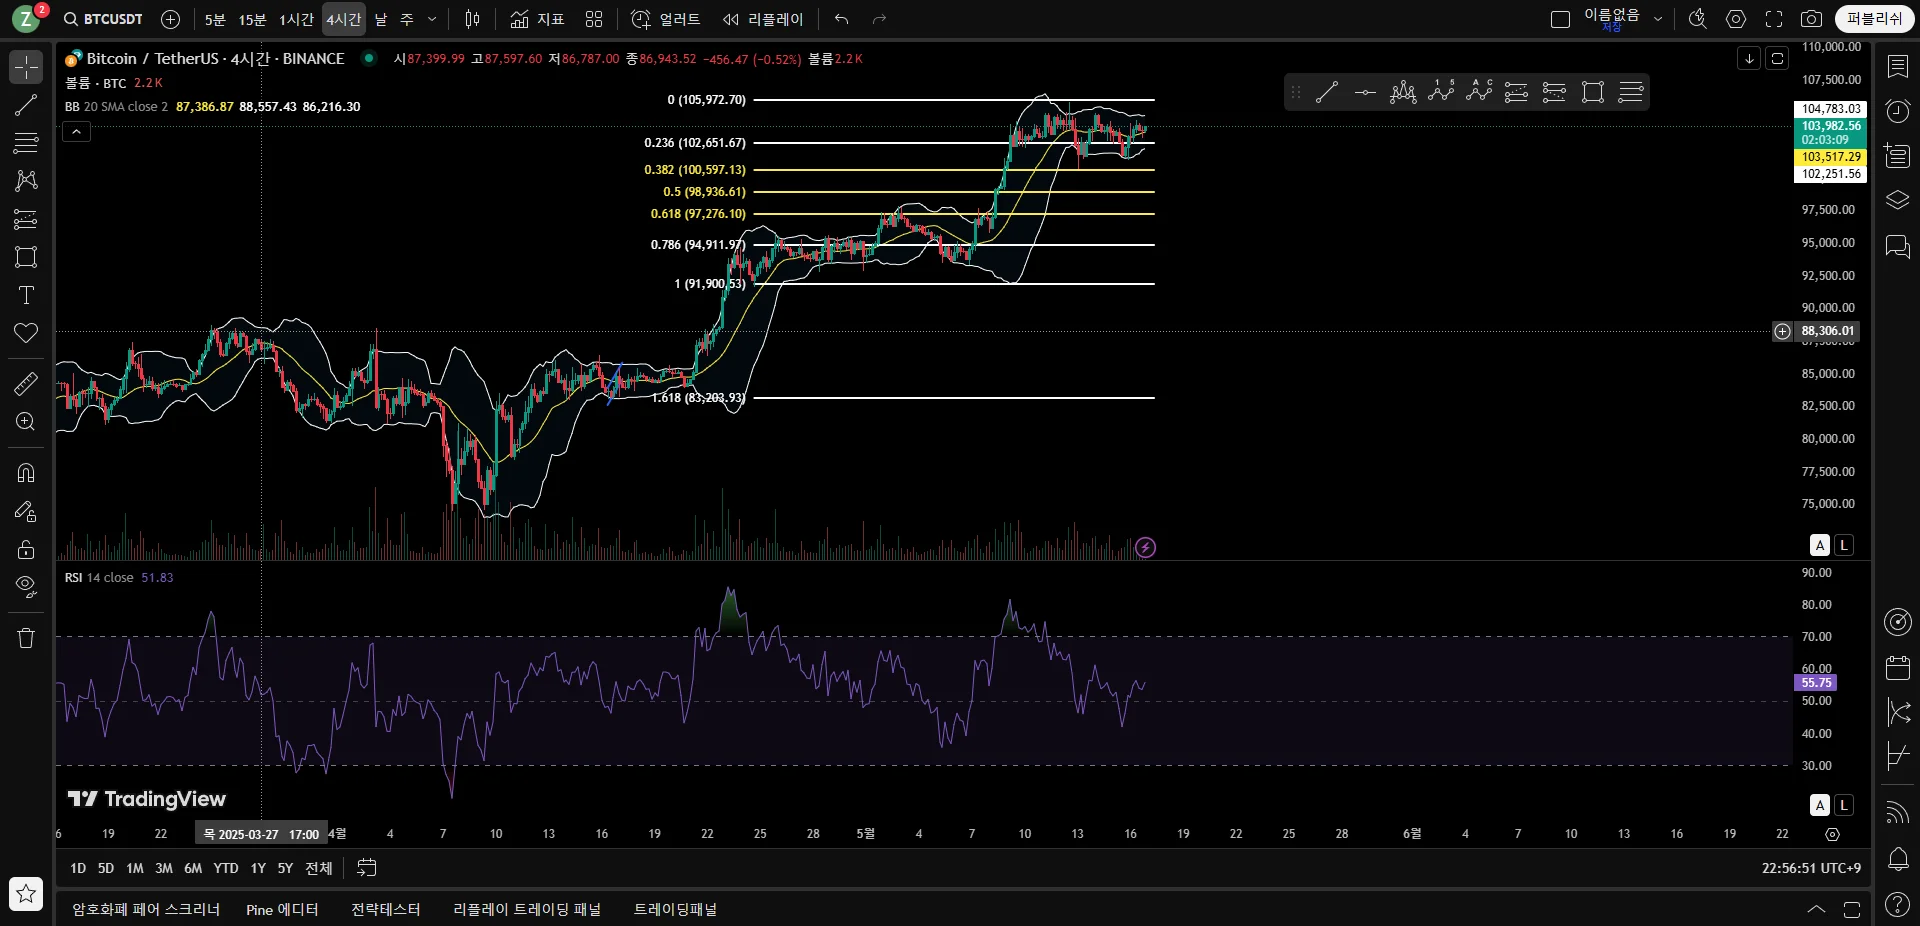This screenshot has height=926, width=1920.
Task: Open the 전략테스터 tab
Action: 386,909
